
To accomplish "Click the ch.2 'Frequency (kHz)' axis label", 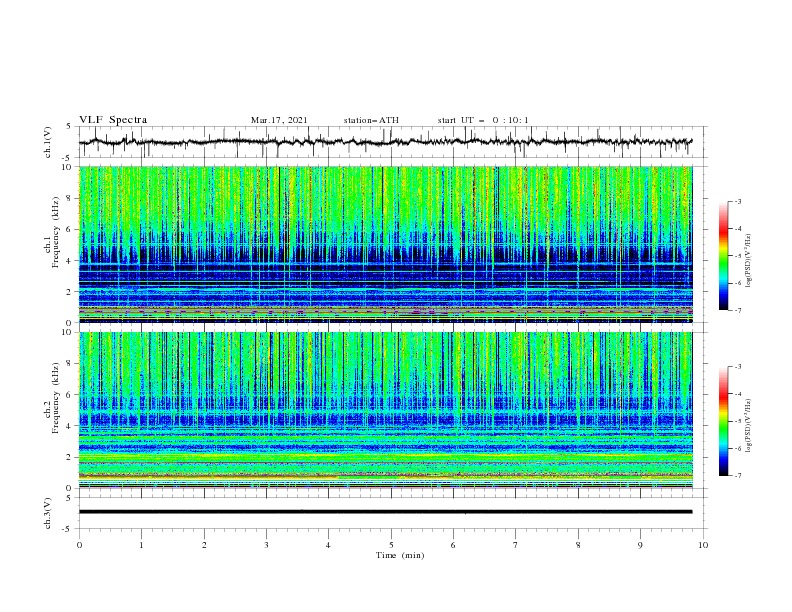I will click(x=56, y=398).
